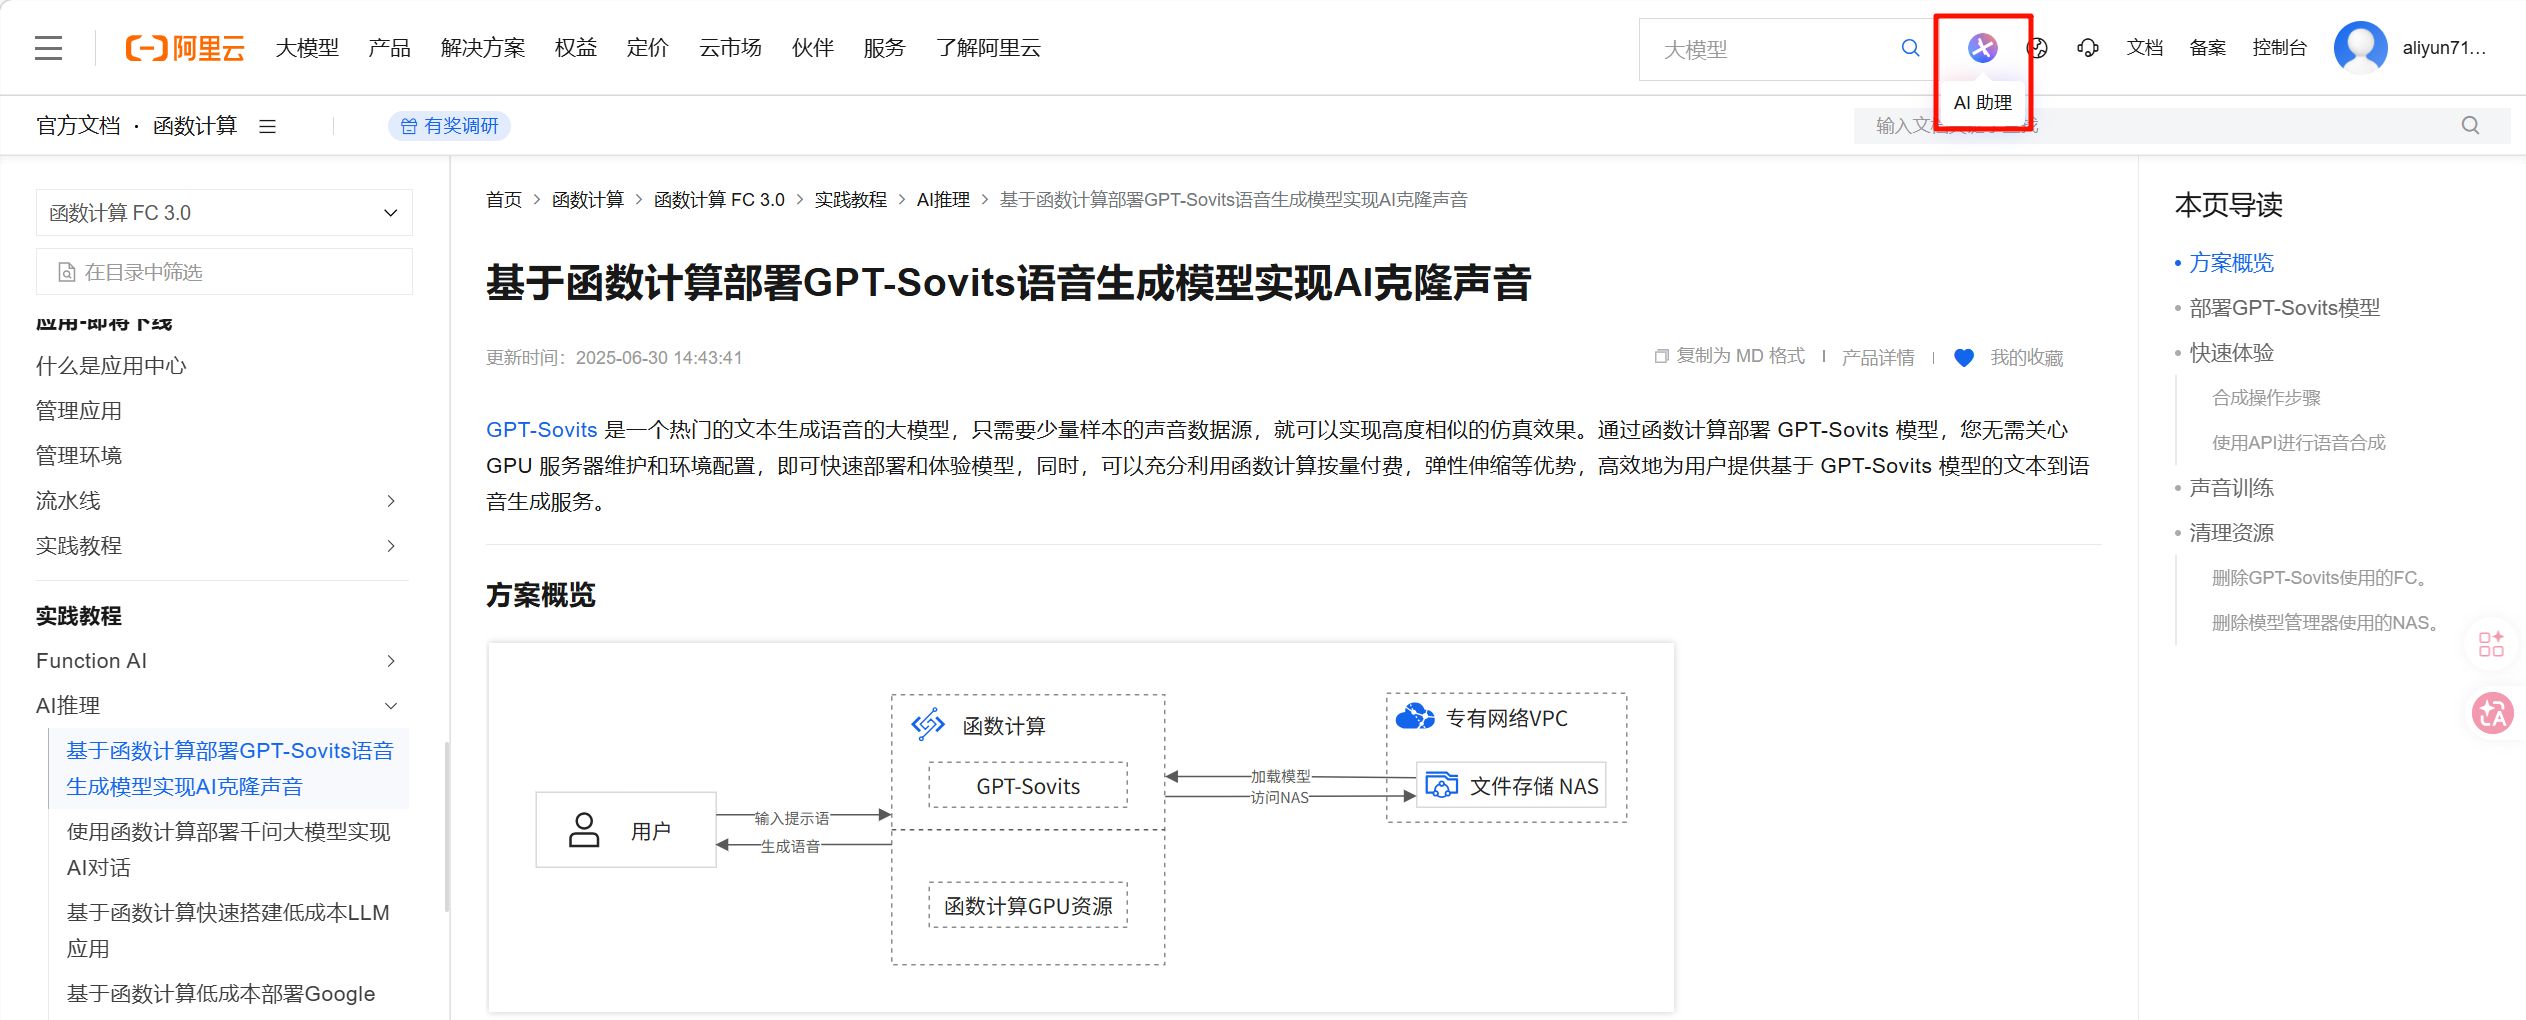Open the 云市场 top menu

tap(730, 48)
